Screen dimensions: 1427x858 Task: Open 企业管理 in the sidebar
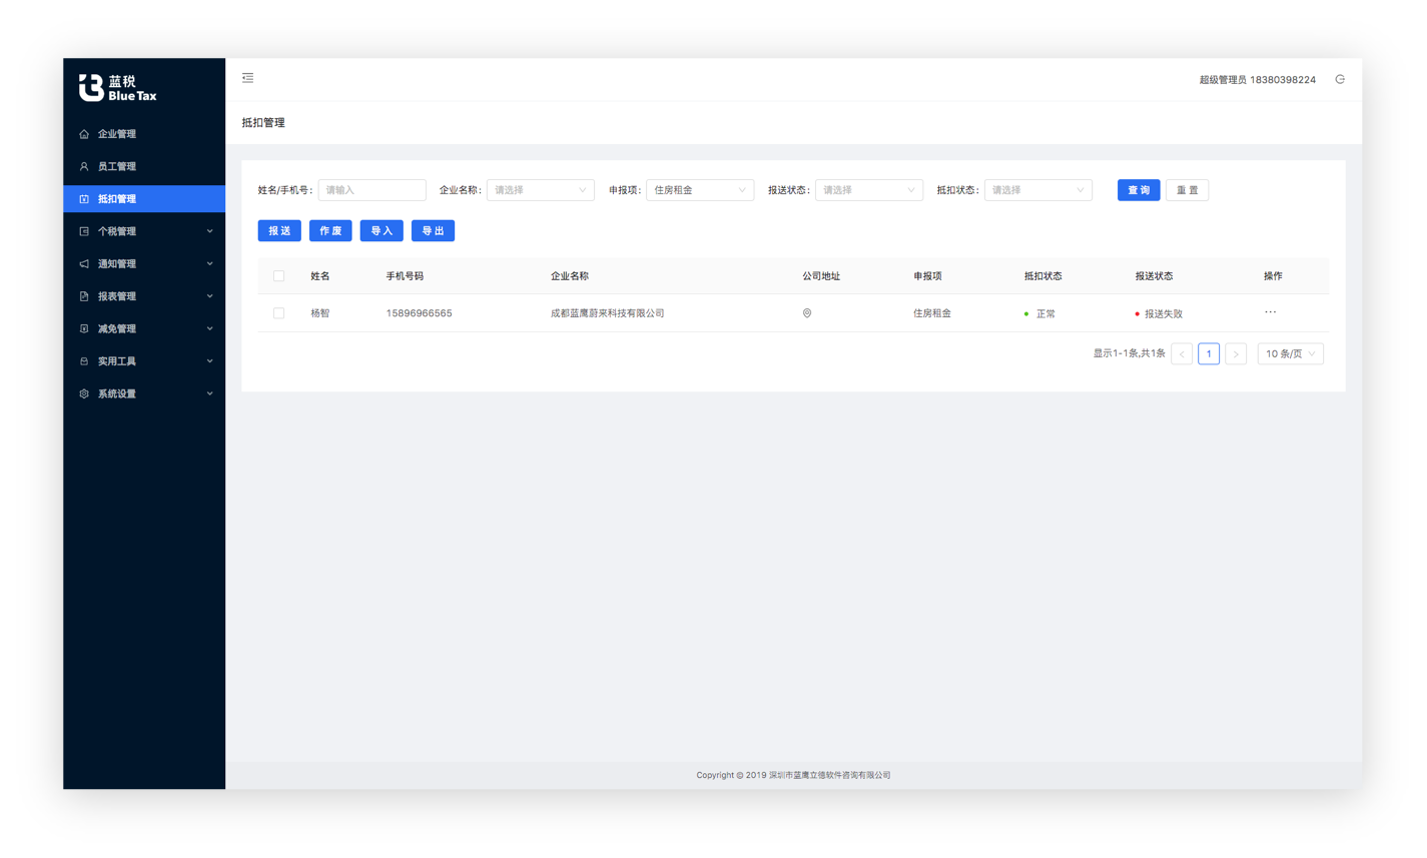[x=144, y=134]
